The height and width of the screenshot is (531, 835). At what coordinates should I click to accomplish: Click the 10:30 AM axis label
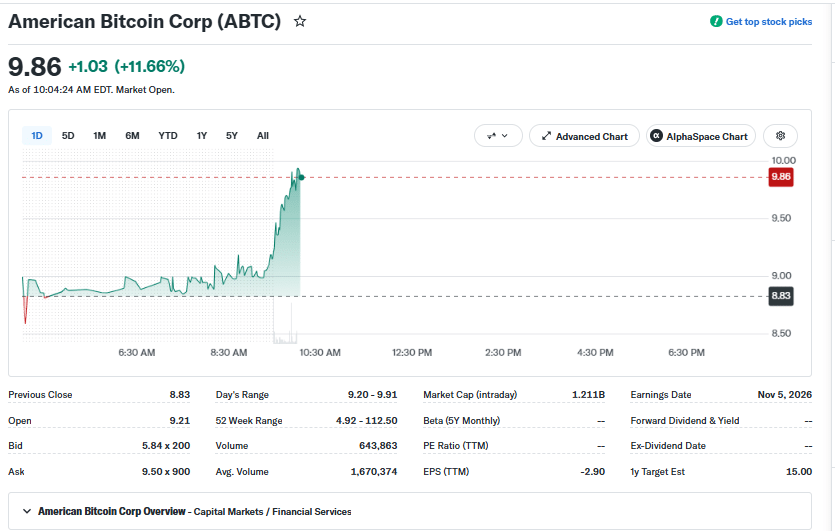320,353
